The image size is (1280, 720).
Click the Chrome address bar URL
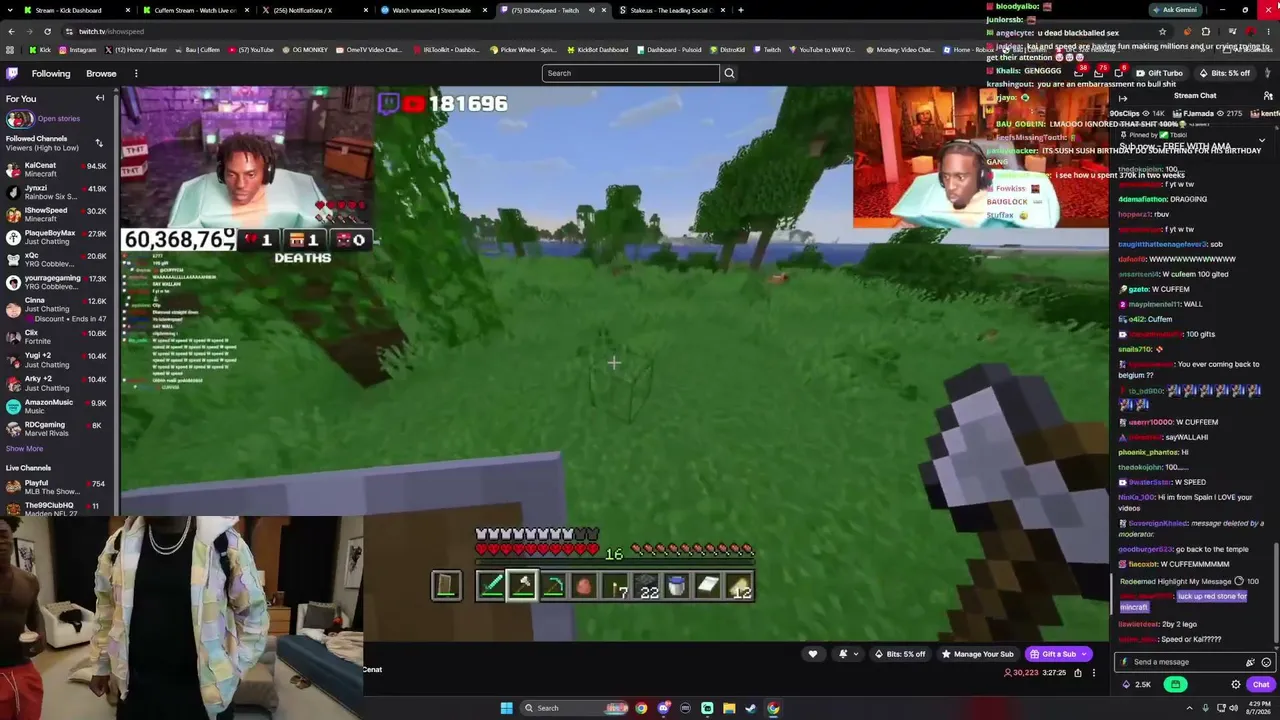coord(111,31)
